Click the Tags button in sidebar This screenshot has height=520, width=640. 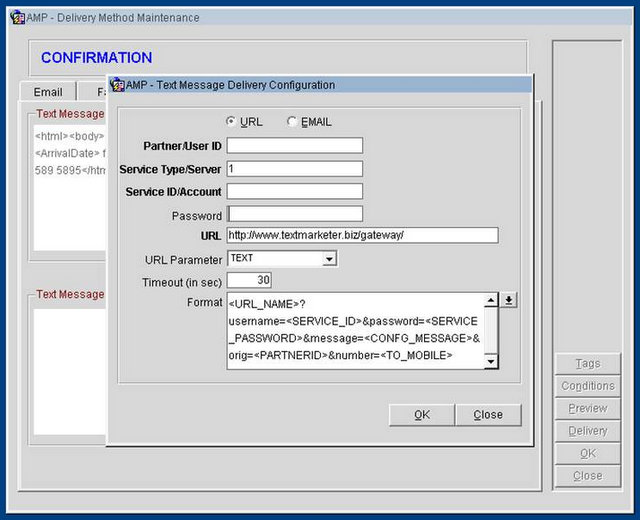588,364
